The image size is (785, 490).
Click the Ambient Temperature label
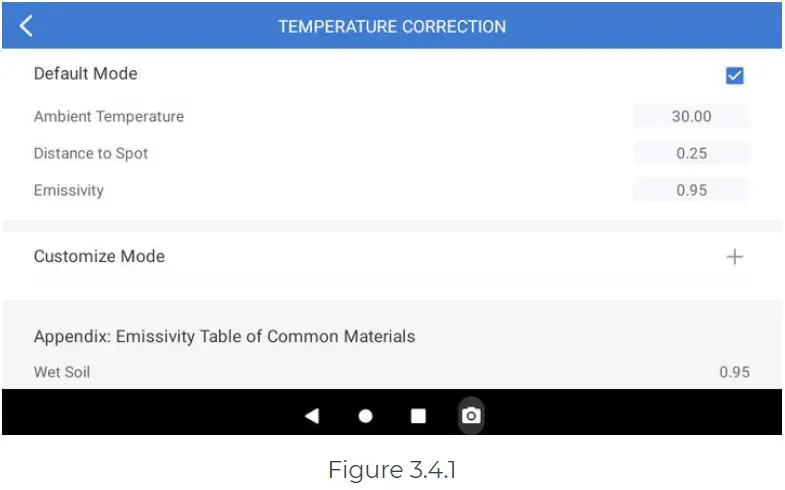coord(109,116)
